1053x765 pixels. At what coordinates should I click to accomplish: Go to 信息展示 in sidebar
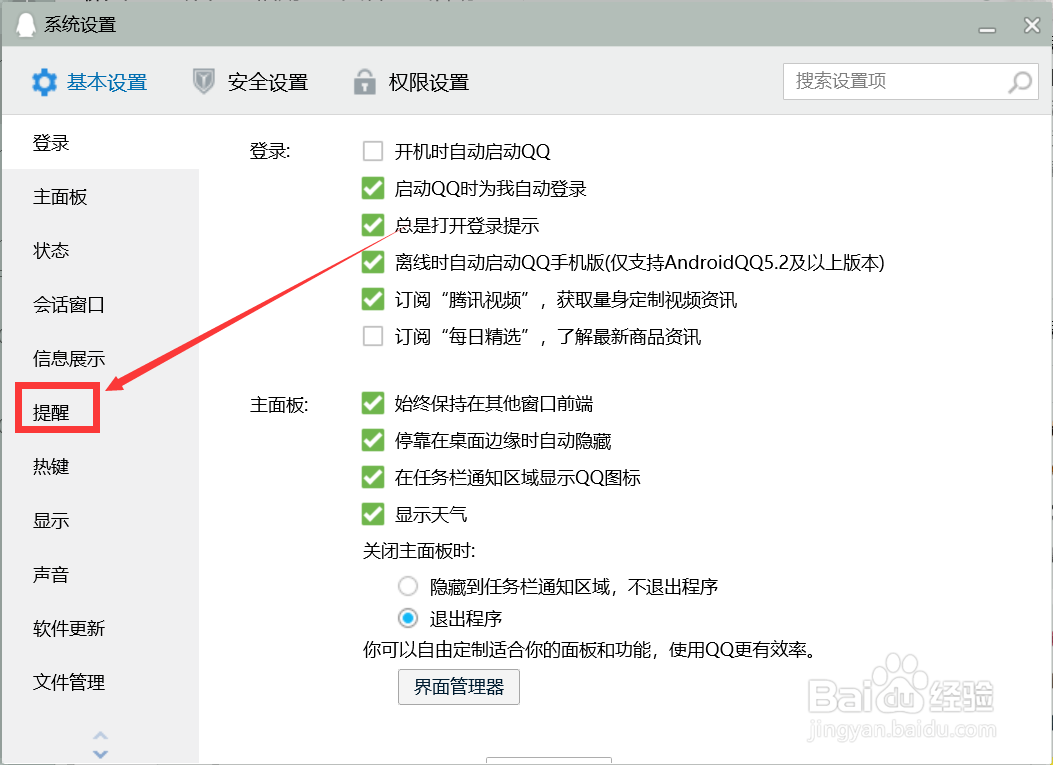point(101,358)
